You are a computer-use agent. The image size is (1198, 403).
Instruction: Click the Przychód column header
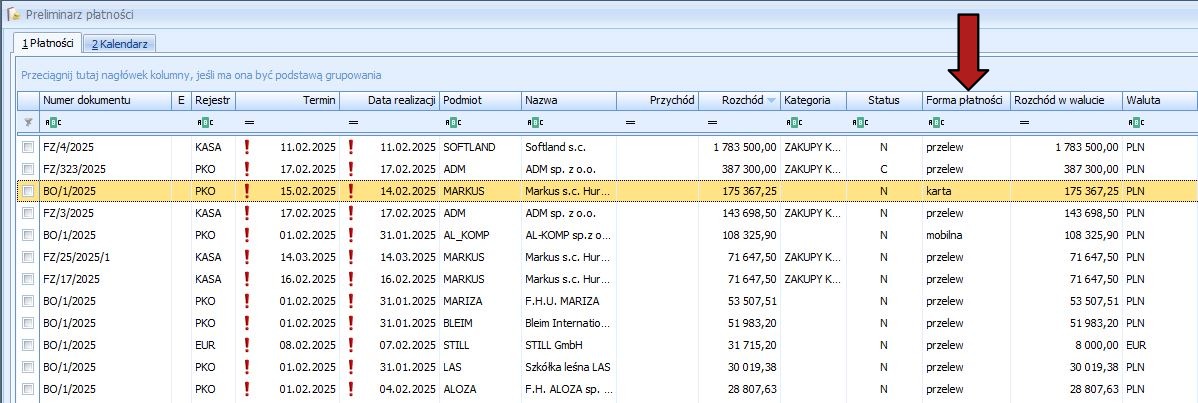(657, 100)
